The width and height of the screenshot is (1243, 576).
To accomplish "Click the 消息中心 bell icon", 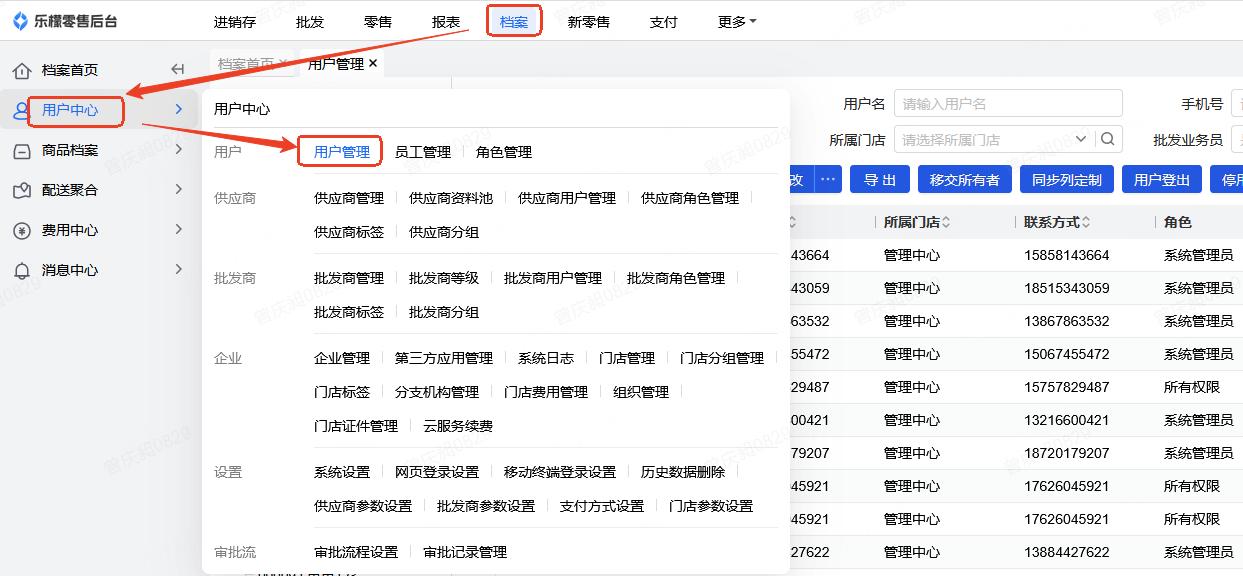I will (x=22, y=270).
